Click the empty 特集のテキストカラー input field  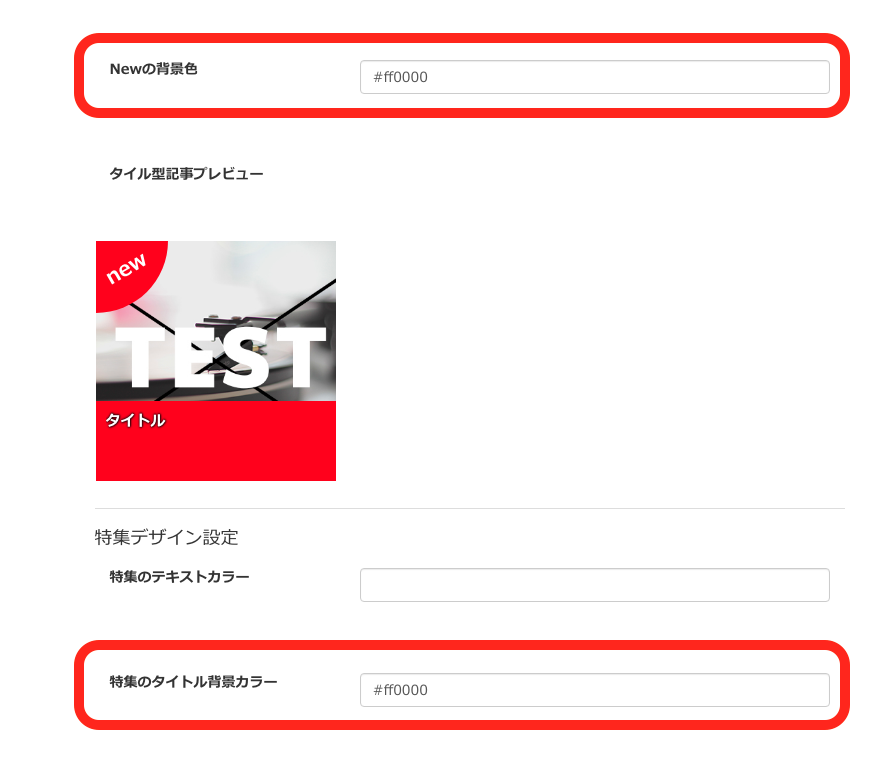(x=595, y=585)
